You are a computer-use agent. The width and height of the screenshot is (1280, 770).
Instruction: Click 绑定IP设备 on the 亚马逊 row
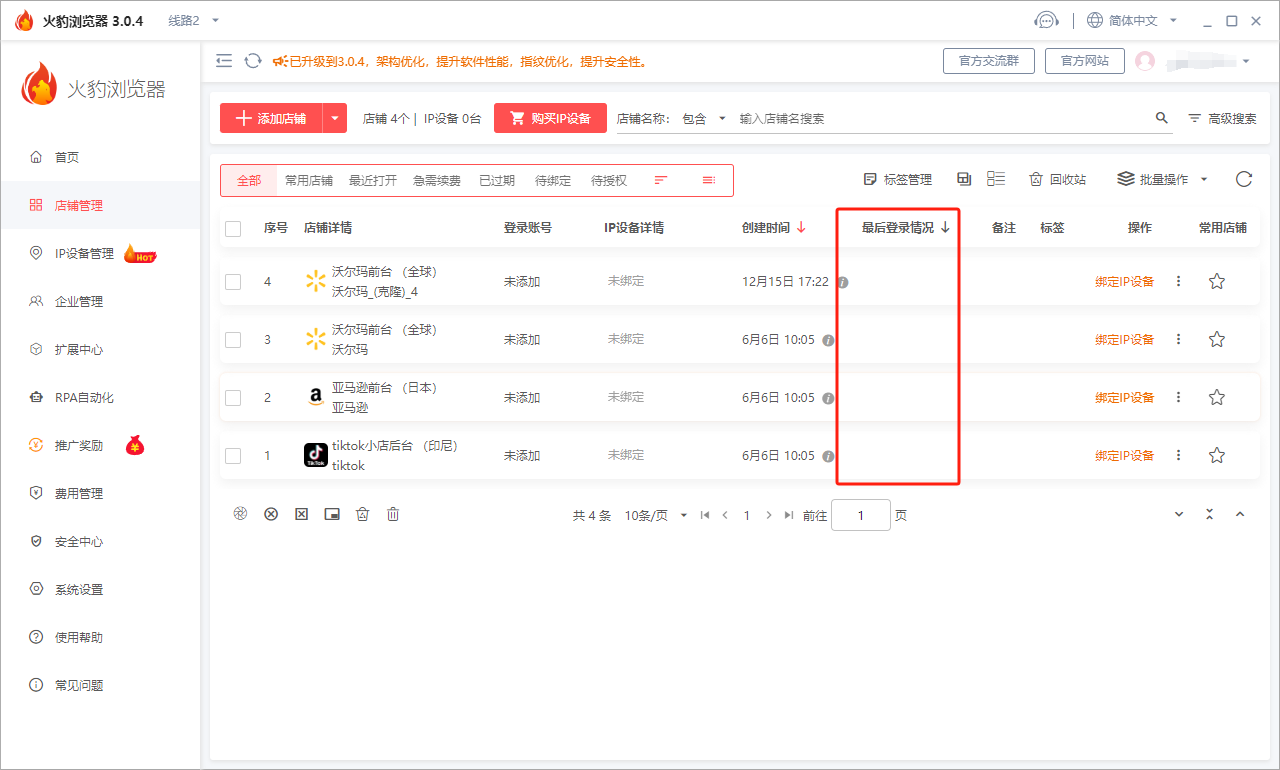pyautogui.click(x=1126, y=397)
